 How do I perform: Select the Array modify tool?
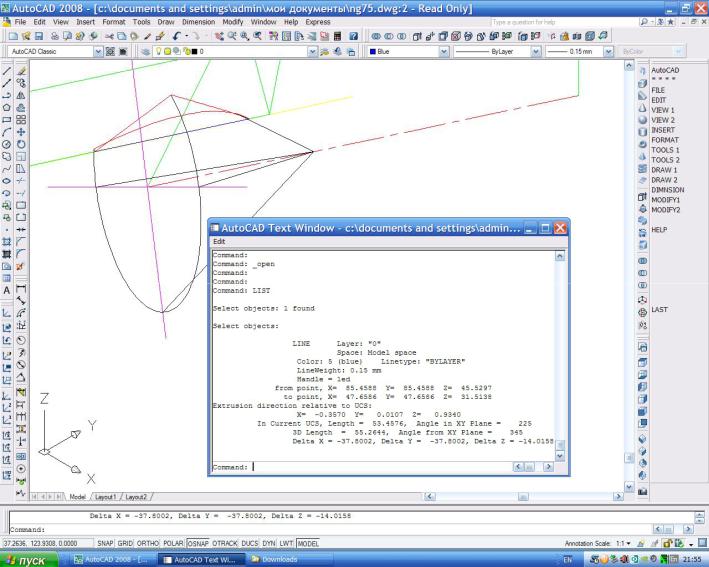coord(21,120)
